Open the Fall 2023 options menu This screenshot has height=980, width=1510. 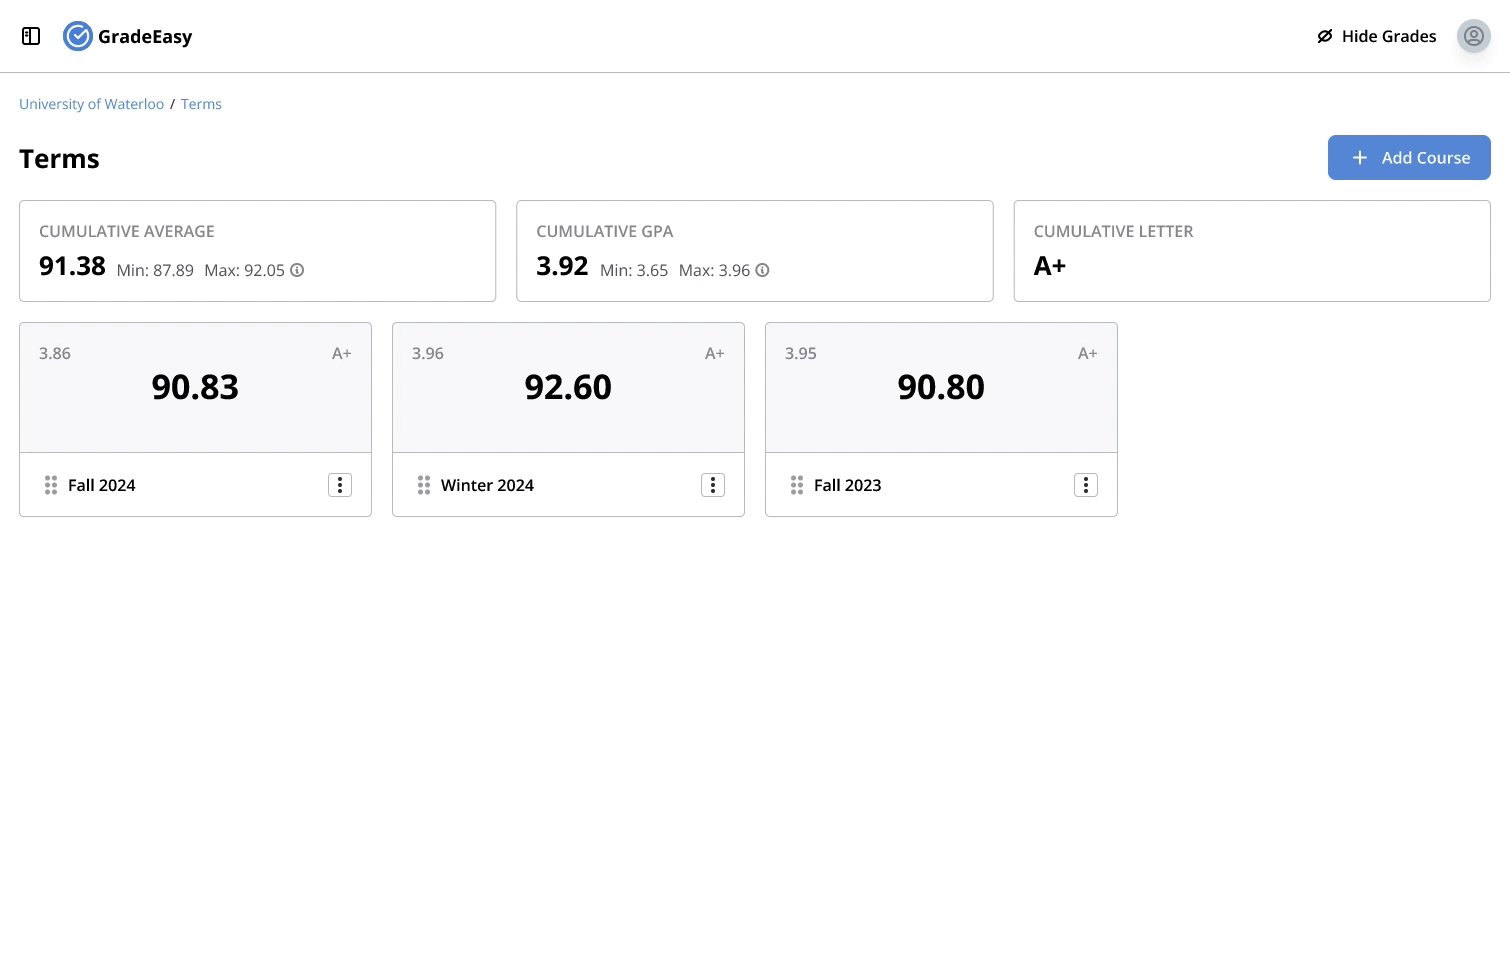[1085, 485]
